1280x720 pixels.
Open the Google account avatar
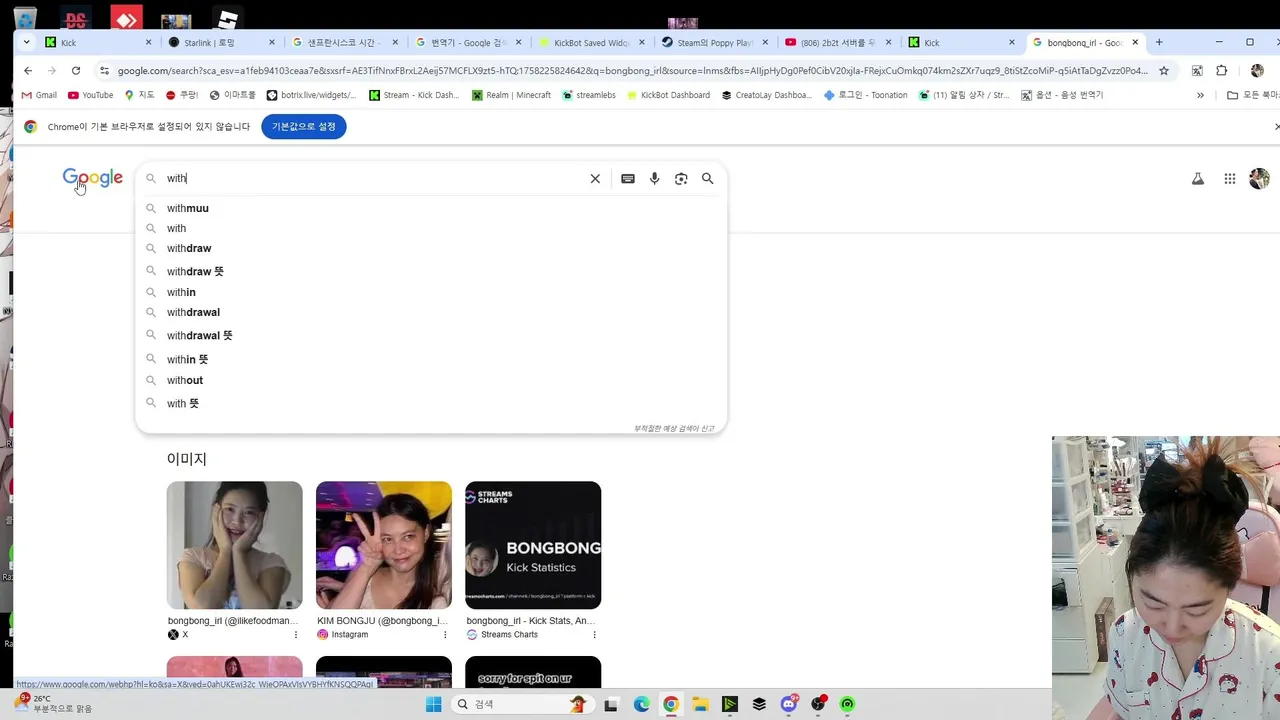(1260, 179)
